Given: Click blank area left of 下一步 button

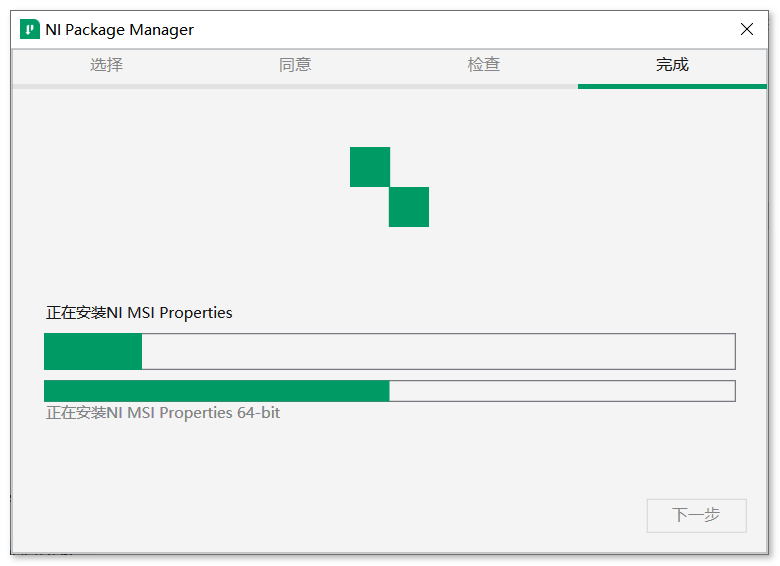Looking at the screenshot, I should point(348,515).
